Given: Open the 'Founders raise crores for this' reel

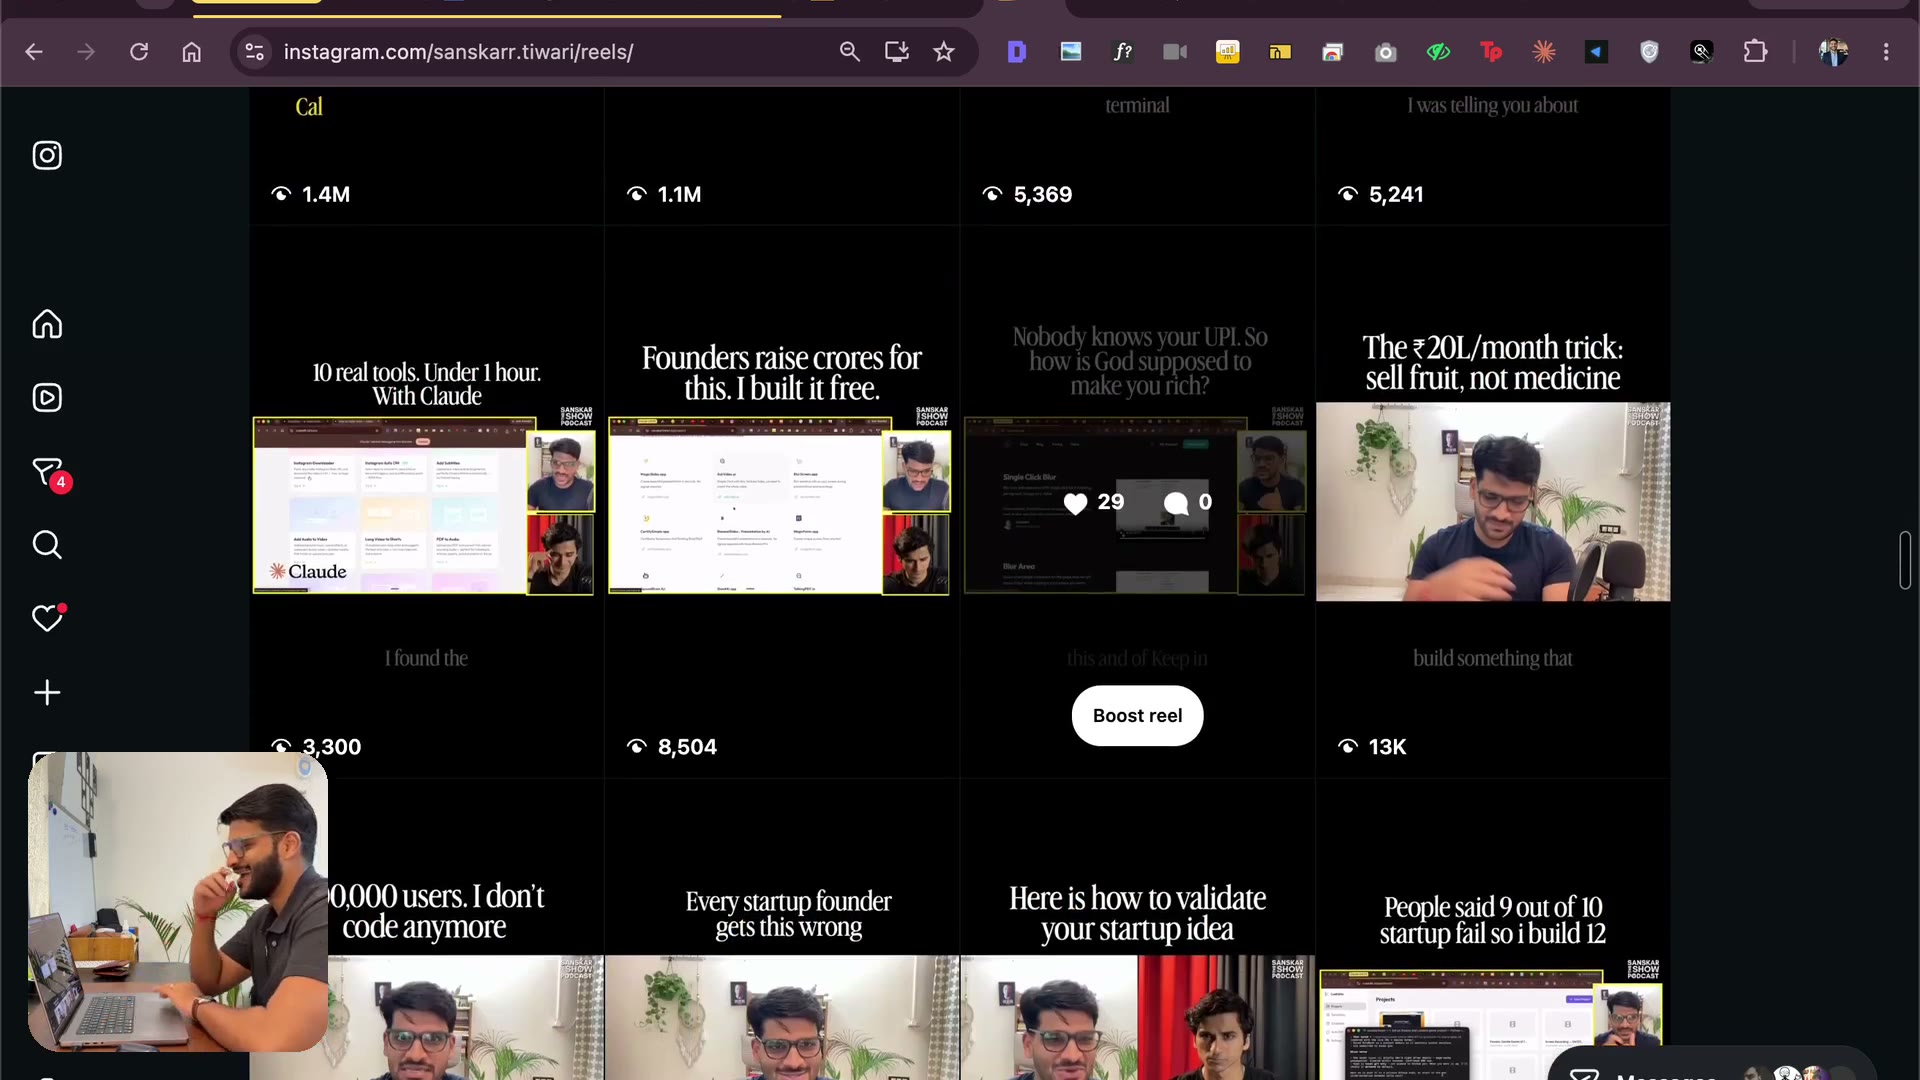Looking at the screenshot, I should pyautogui.click(x=782, y=502).
